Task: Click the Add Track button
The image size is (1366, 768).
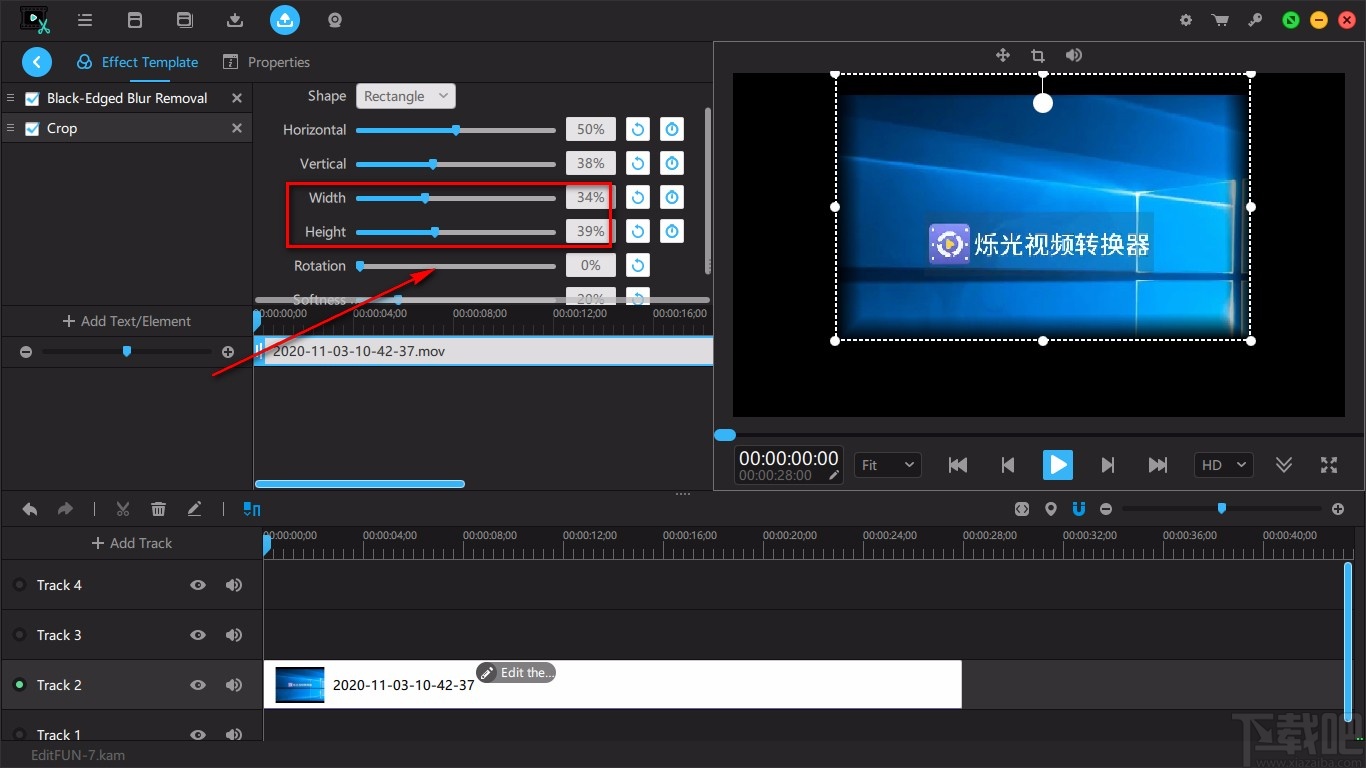Action: click(x=131, y=543)
